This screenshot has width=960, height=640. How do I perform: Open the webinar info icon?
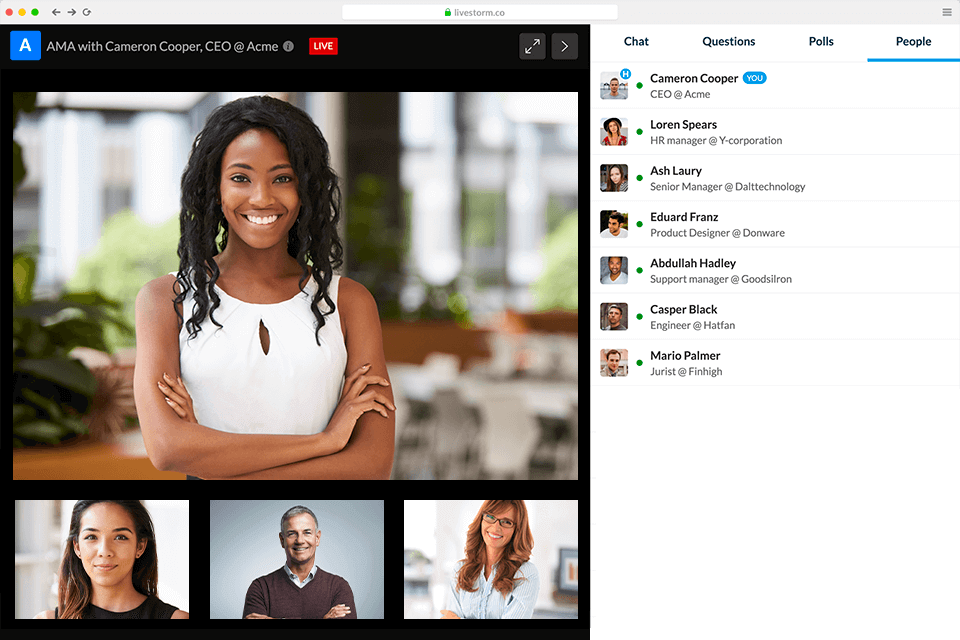(x=288, y=46)
